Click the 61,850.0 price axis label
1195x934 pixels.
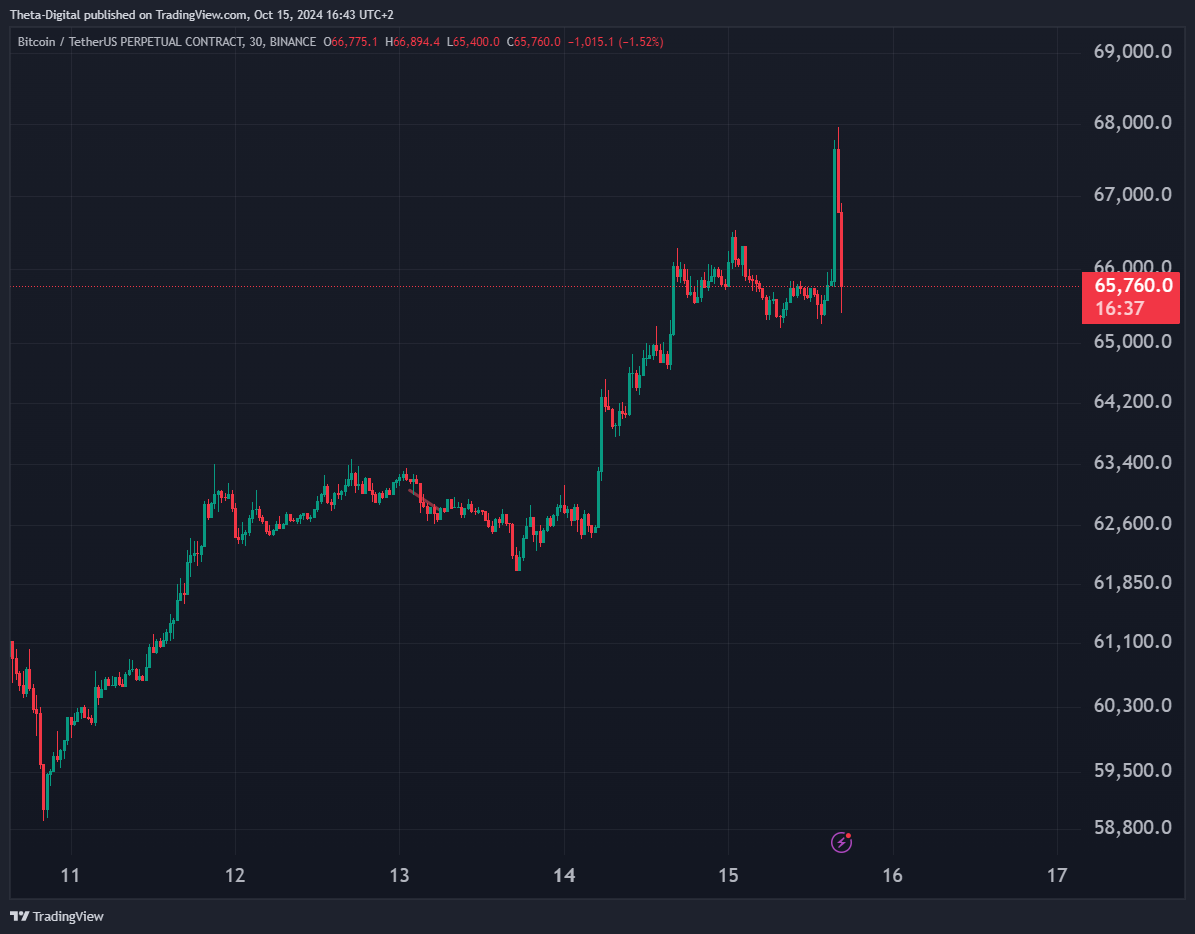pos(1133,582)
